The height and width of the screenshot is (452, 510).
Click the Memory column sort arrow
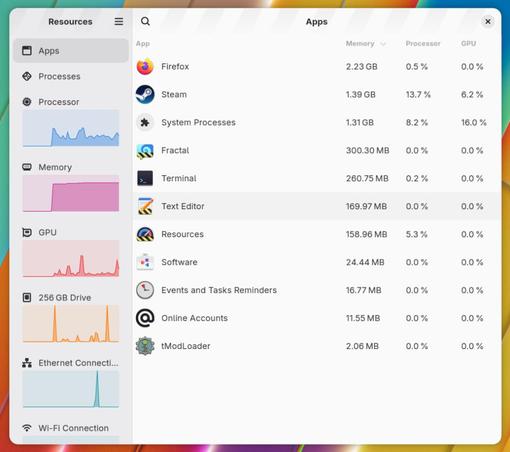point(383,44)
